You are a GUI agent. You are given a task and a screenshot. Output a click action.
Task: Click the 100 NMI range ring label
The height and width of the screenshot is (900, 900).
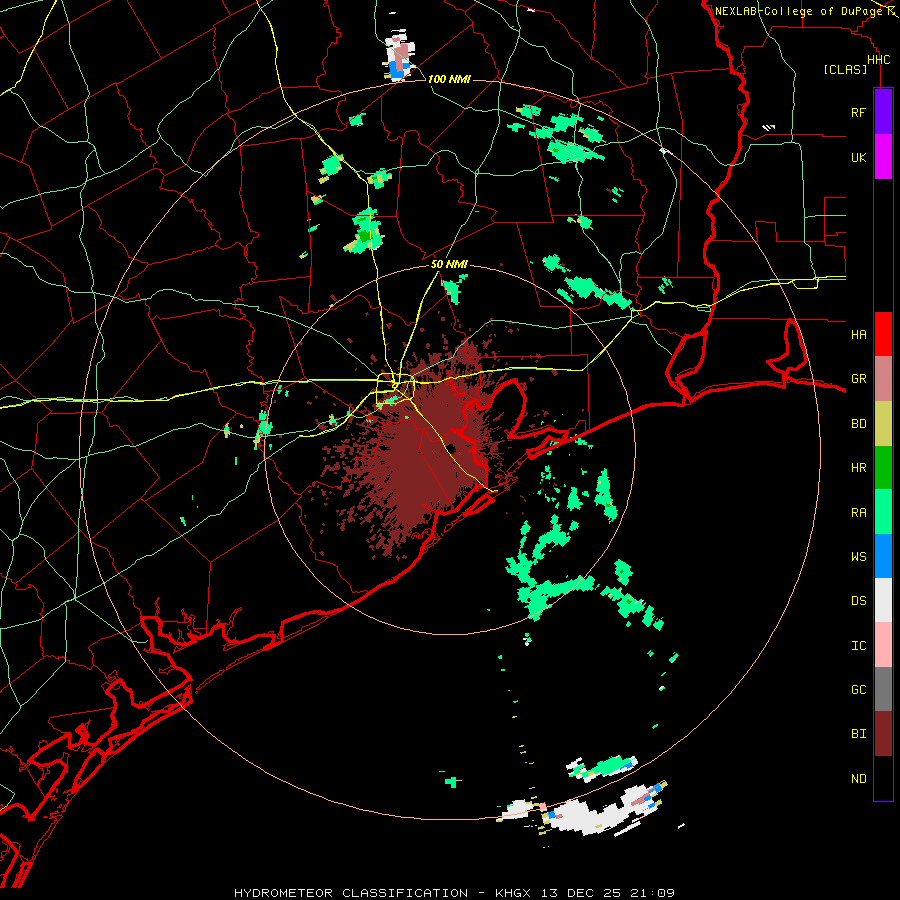(449, 79)
